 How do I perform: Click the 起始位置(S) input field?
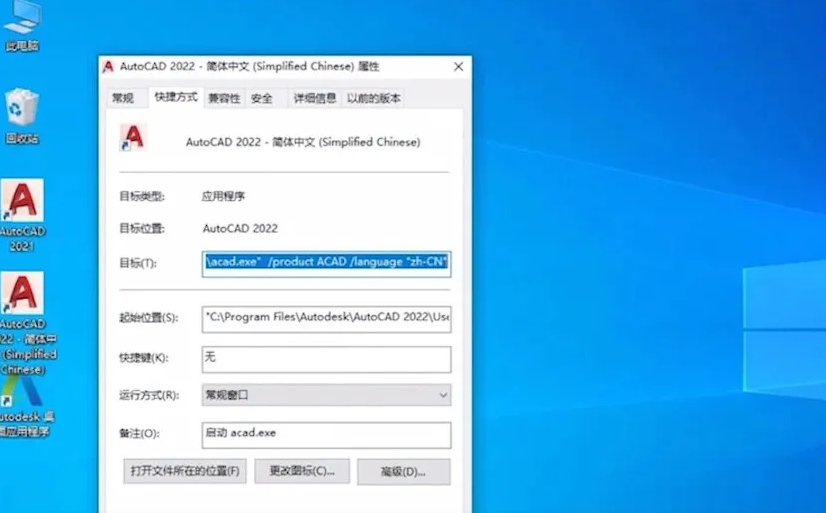[x=327, y=319]
